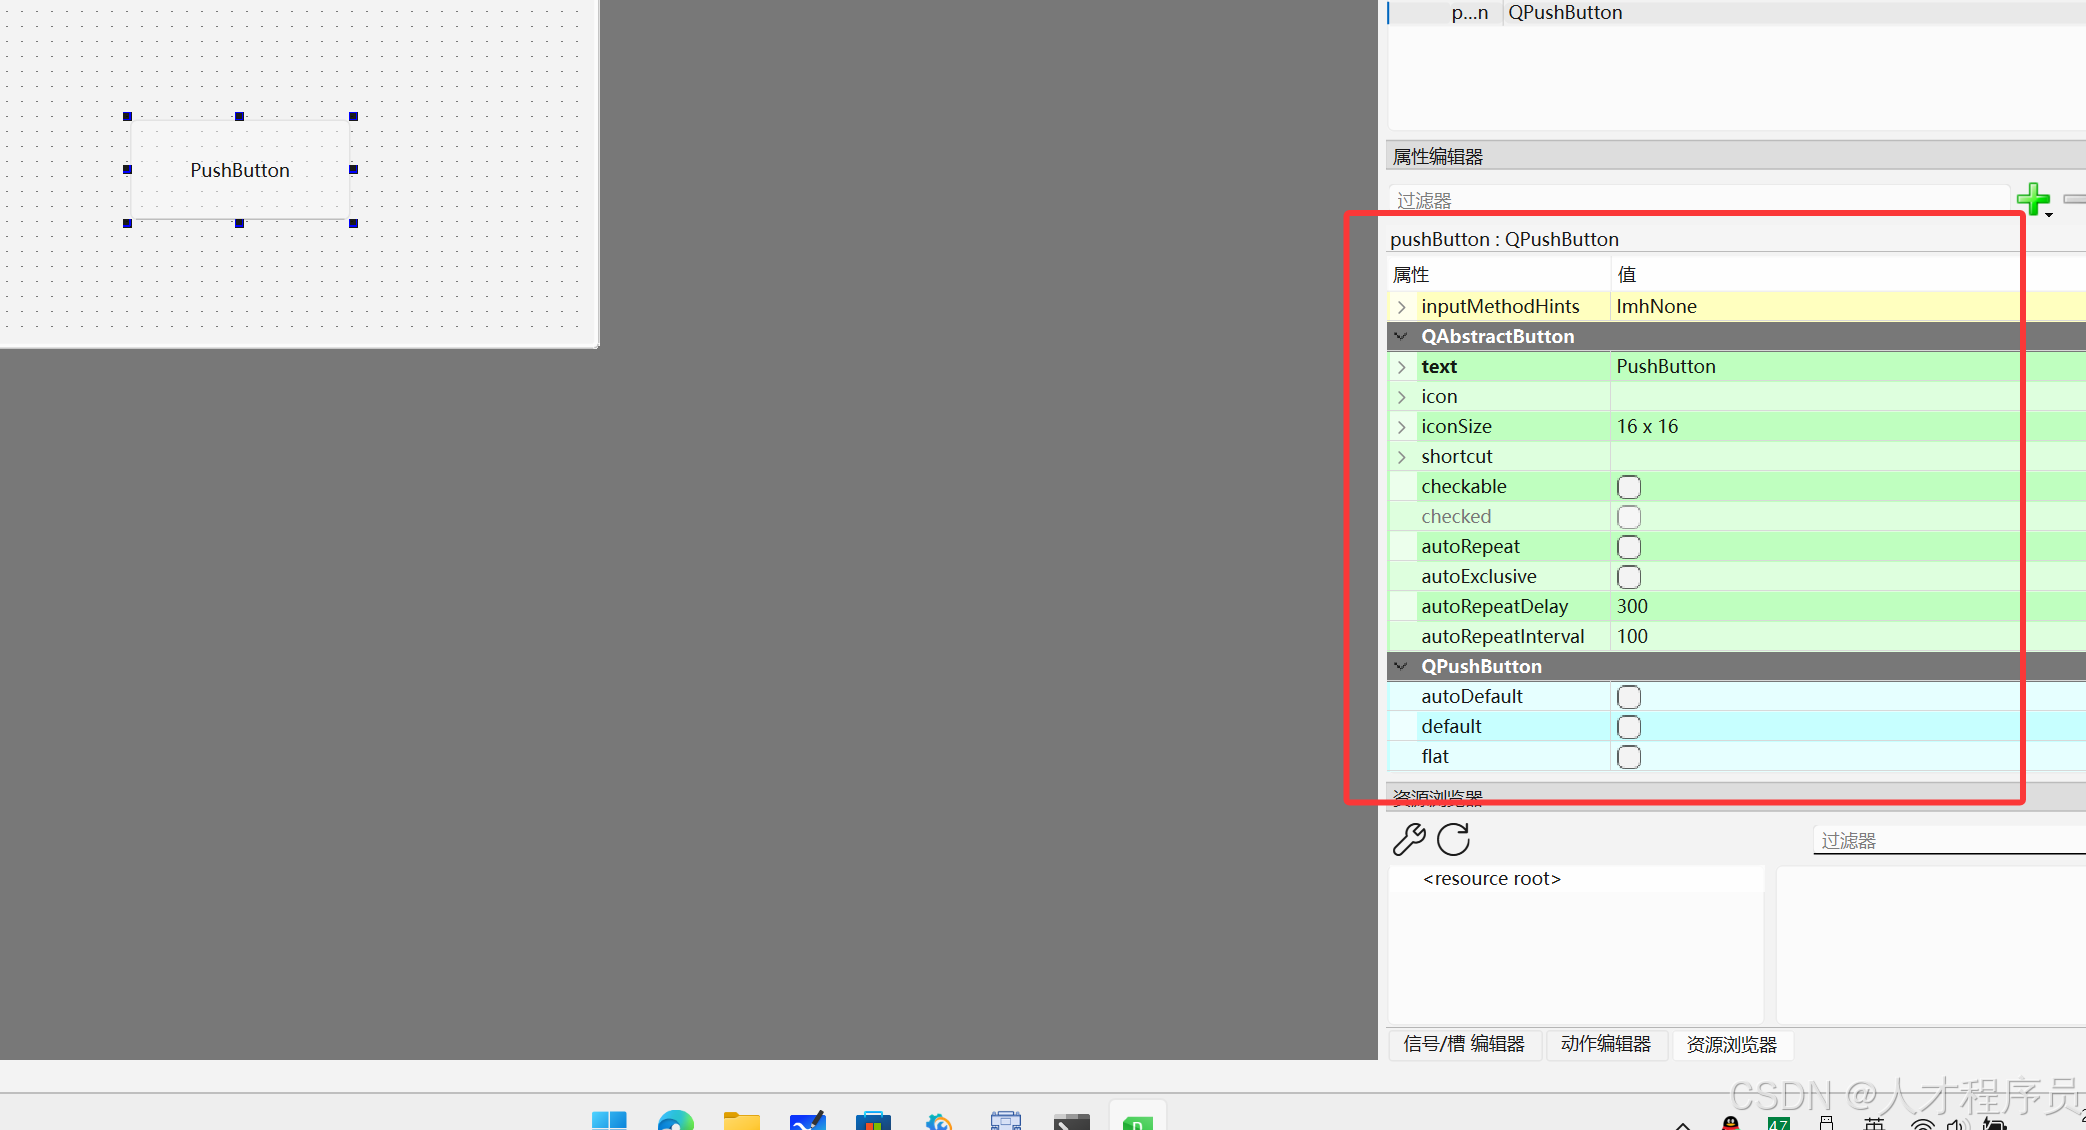
Task: Open Microsoft Edge from taskbar
Action: click(675, 1120)
